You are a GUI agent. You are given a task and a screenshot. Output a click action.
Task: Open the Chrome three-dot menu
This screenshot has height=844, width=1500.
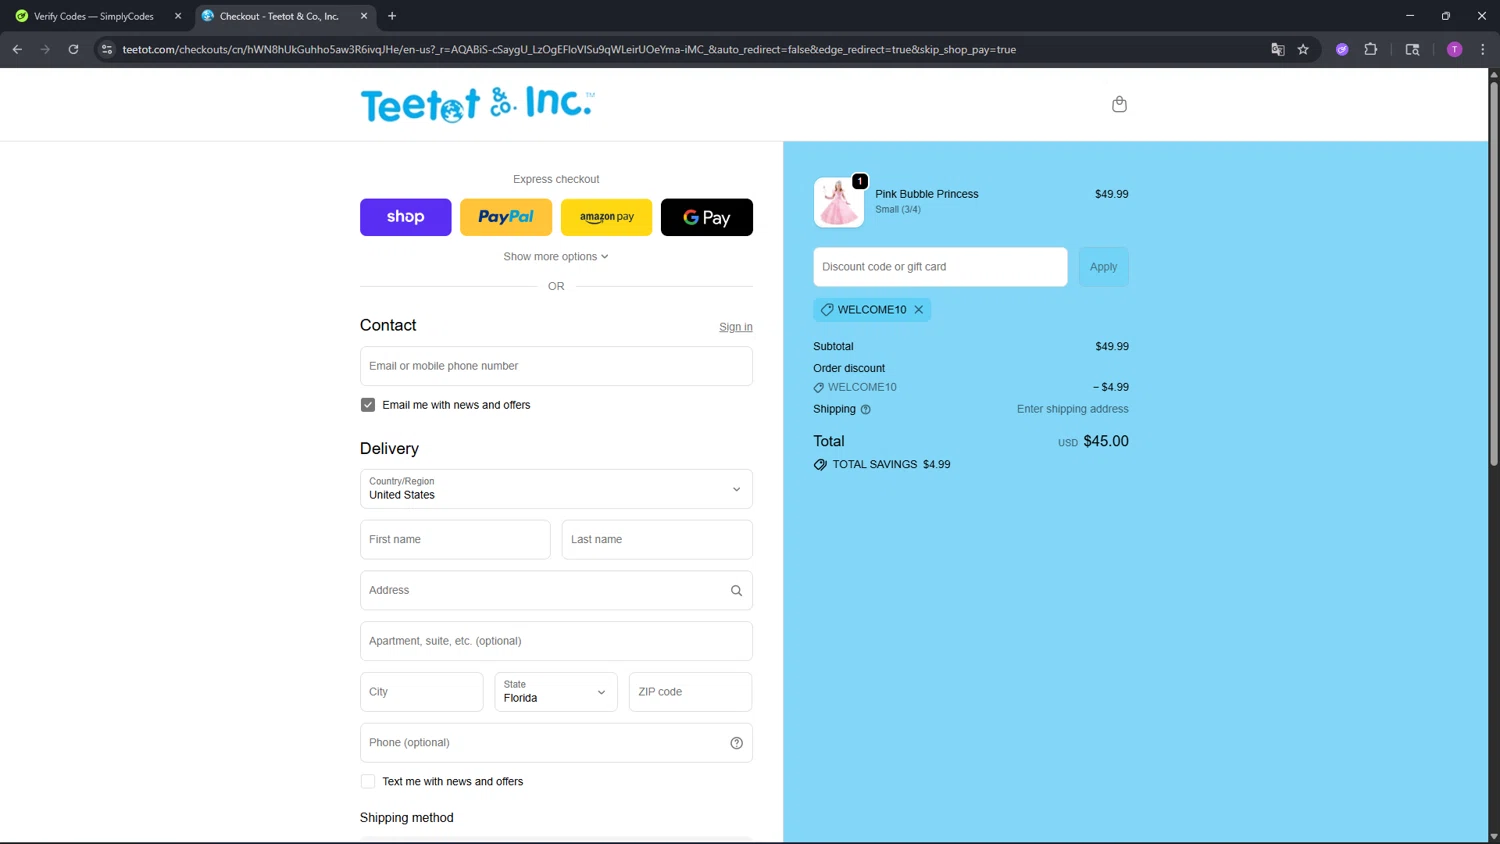(x=1482, y=49)
